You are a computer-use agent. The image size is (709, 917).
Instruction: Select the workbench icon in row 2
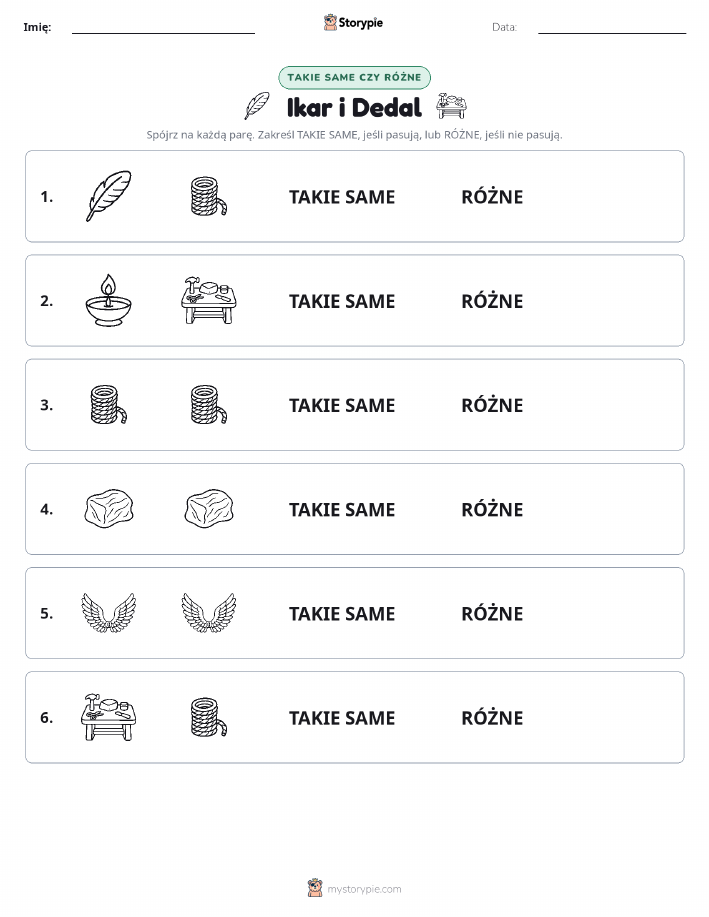(x=209, y=301)
